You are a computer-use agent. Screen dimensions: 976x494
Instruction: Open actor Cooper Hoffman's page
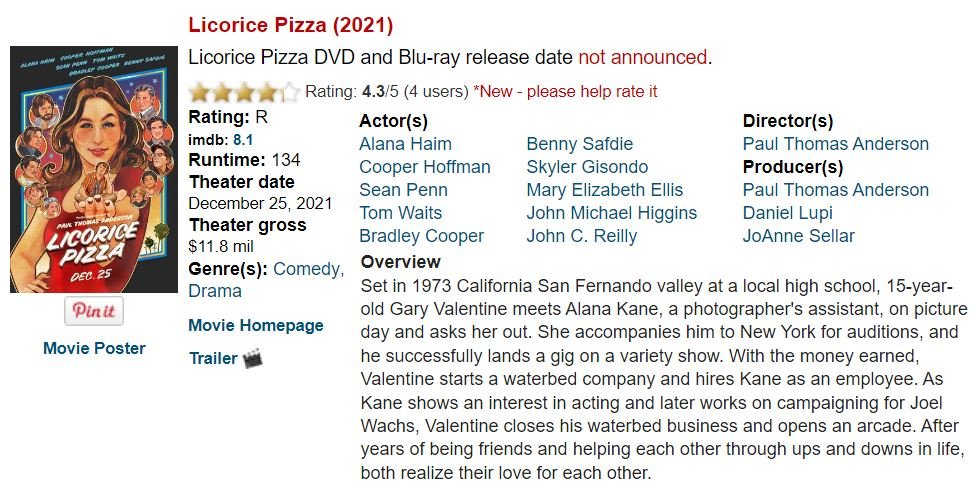click(425, 167)
